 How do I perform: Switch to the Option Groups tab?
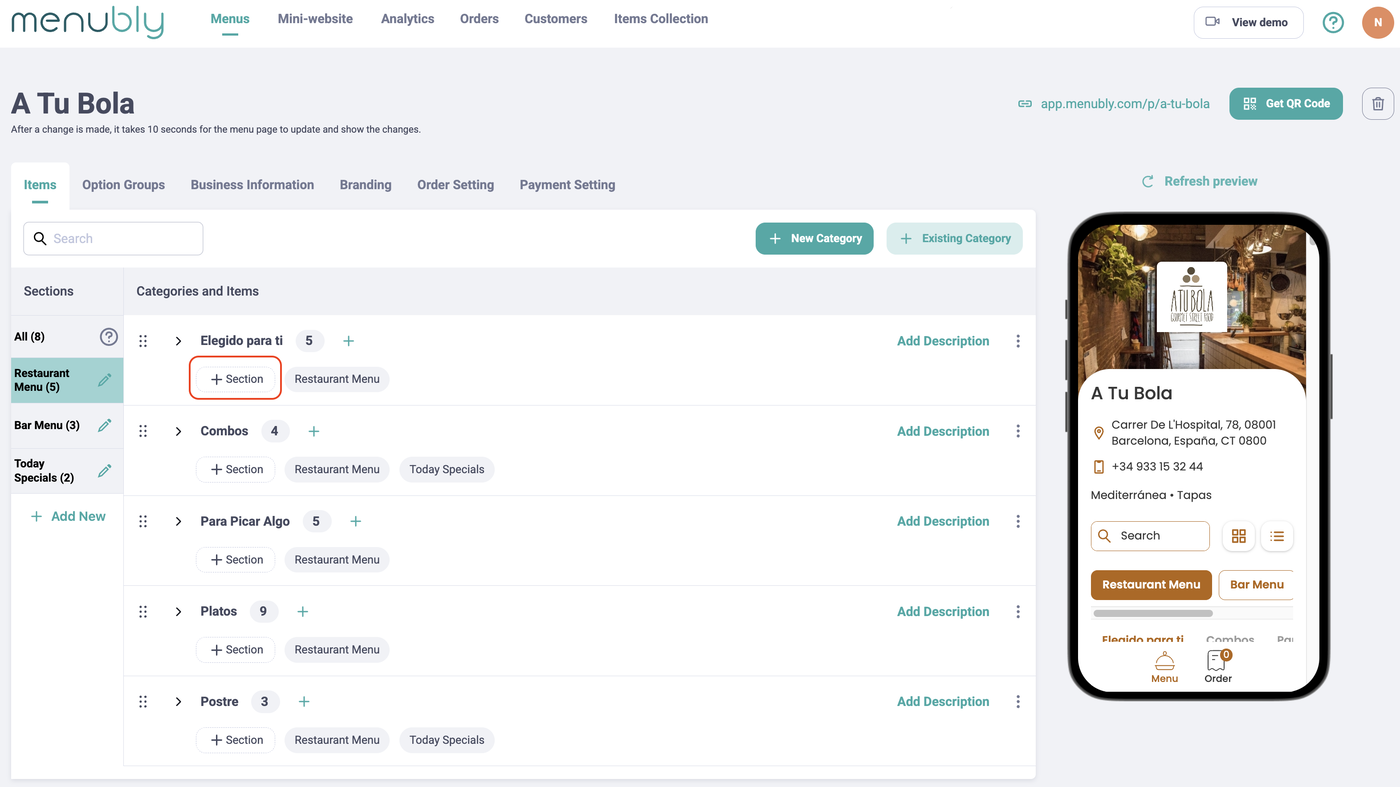point(123,185)
